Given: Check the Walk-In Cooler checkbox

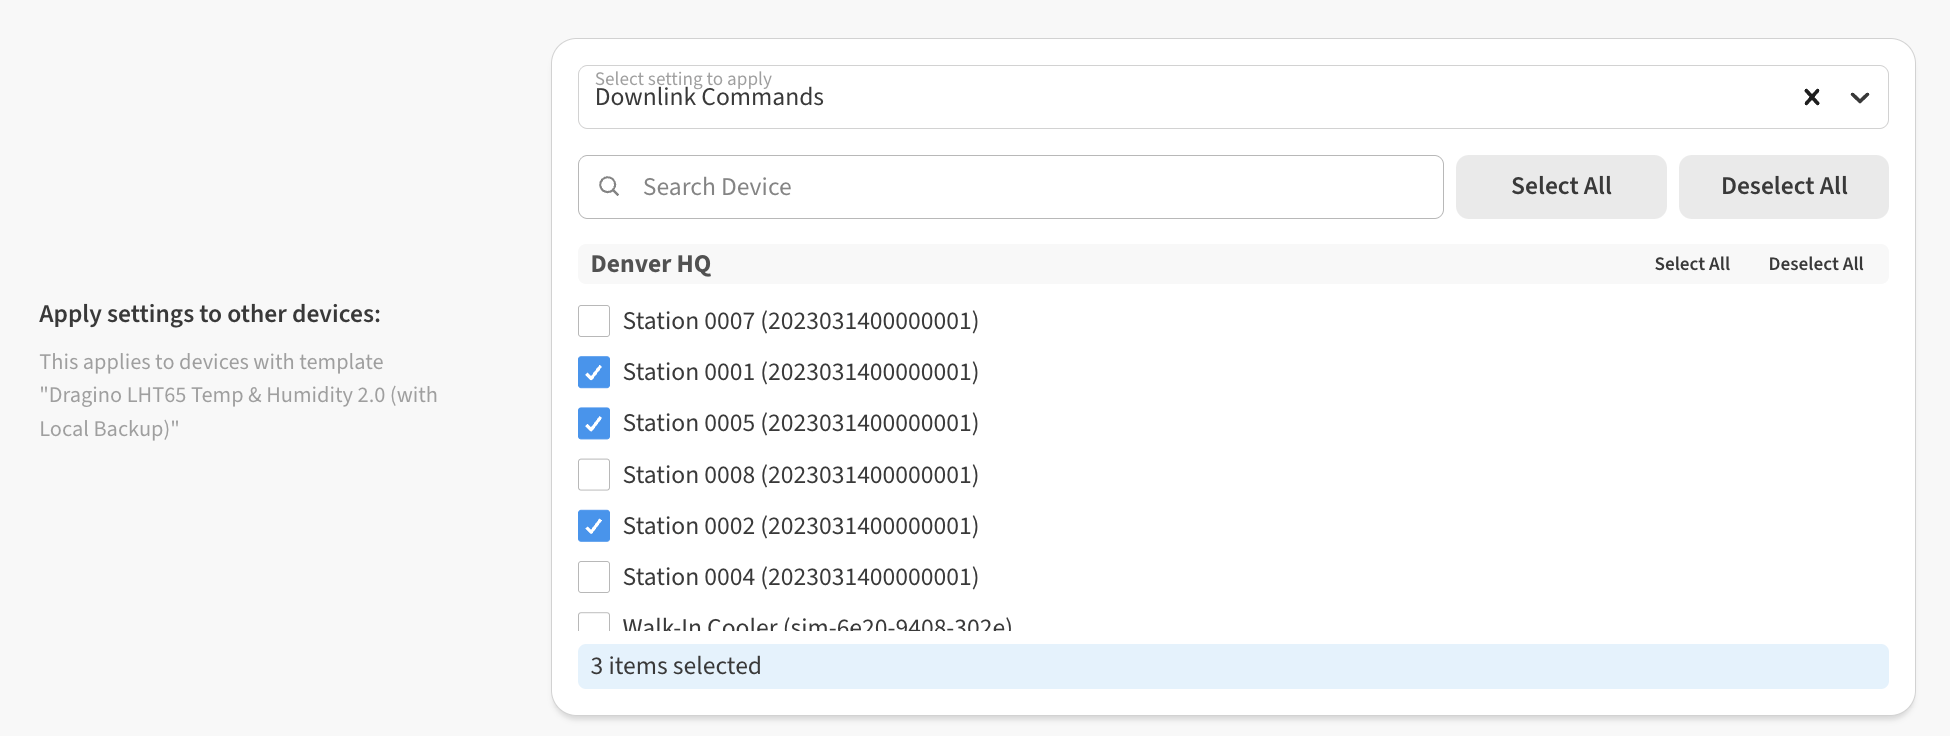Looking at the screenshot, I should click(x=594, y=622).
